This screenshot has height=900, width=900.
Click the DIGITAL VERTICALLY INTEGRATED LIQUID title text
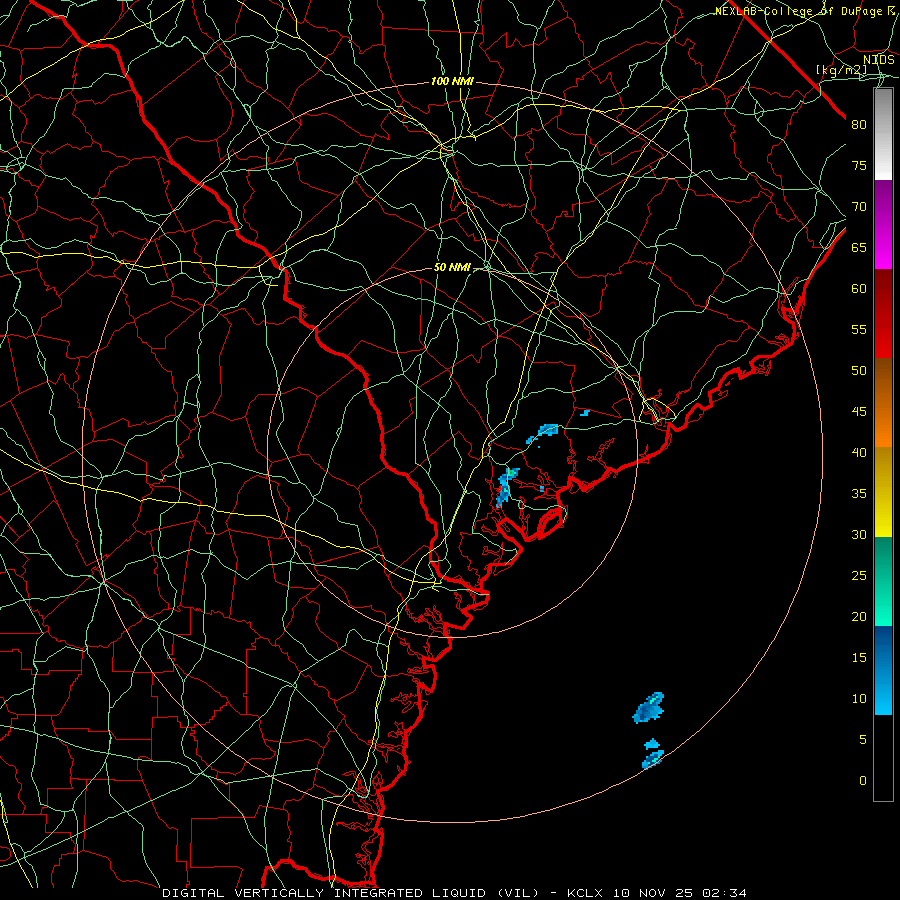pyautogui.click(x=352, y=893)
